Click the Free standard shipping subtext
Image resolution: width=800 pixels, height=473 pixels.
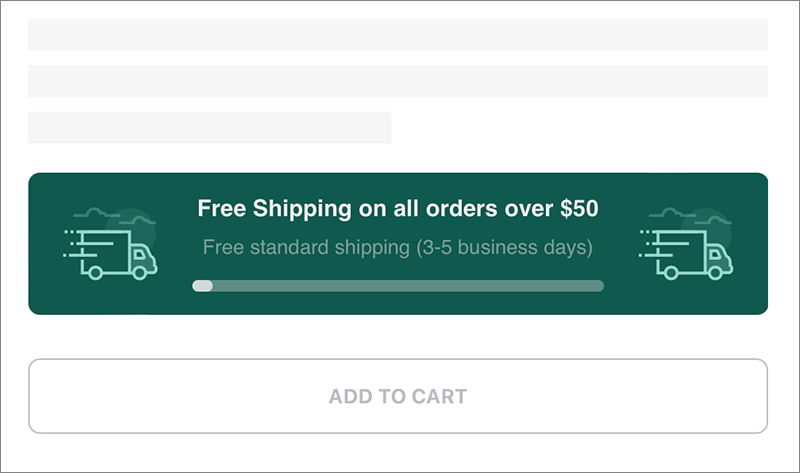[398, 247]
